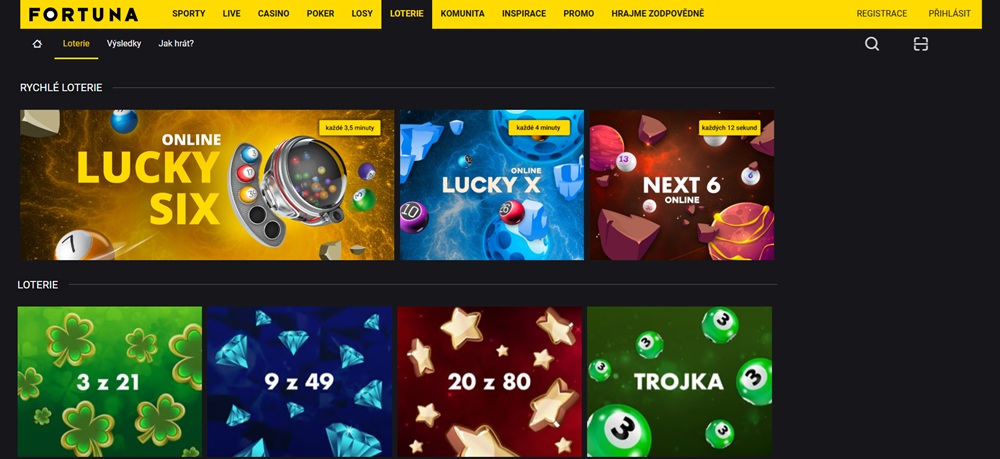
Task: Open the Jak hrát? tab
Action: [x=176, y=44]
